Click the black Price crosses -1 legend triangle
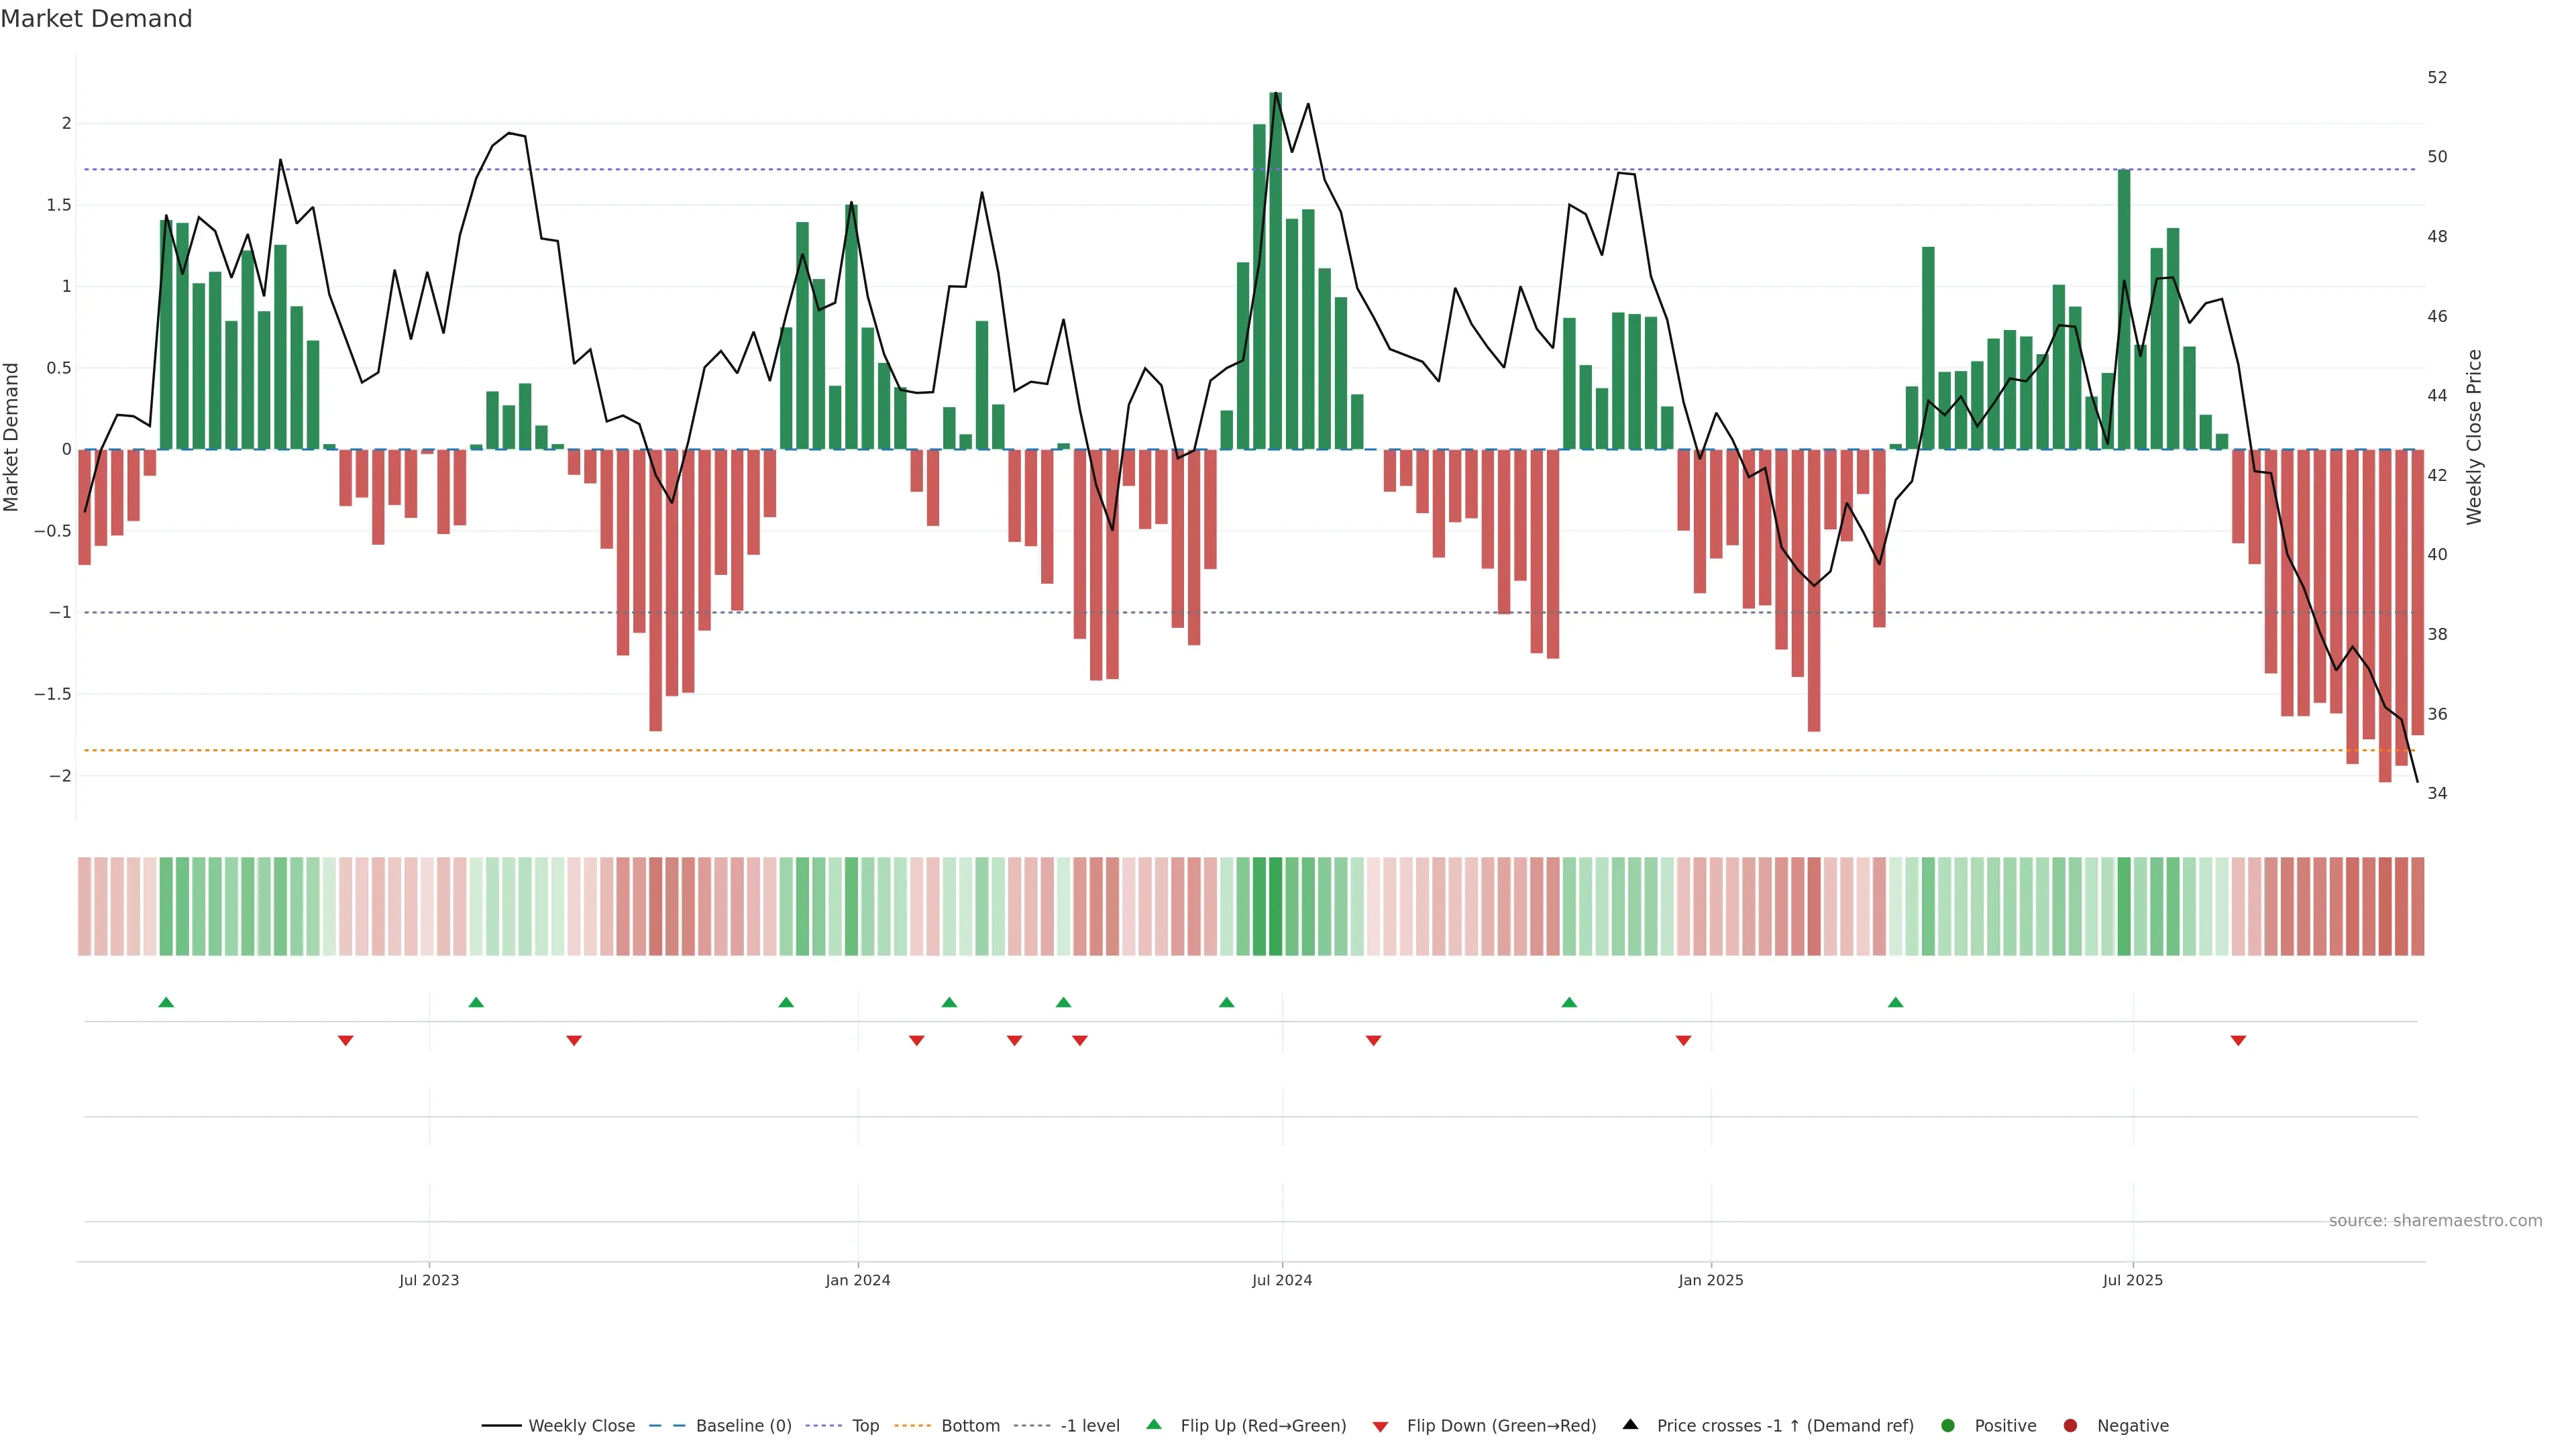The width and height of the screenshot is (2576, 1449). tap(1630, 1424)
